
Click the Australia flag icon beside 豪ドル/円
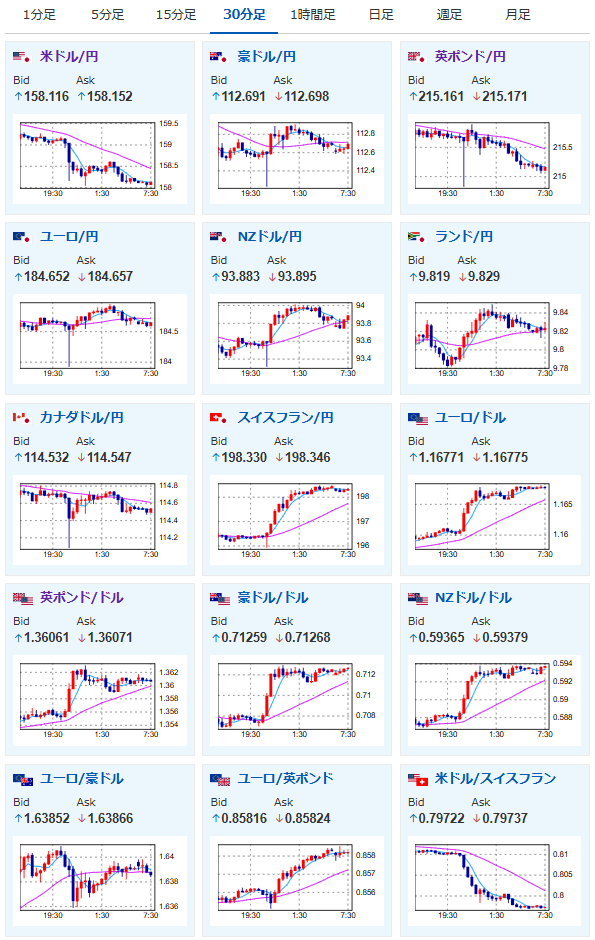(x=219, y=57)
